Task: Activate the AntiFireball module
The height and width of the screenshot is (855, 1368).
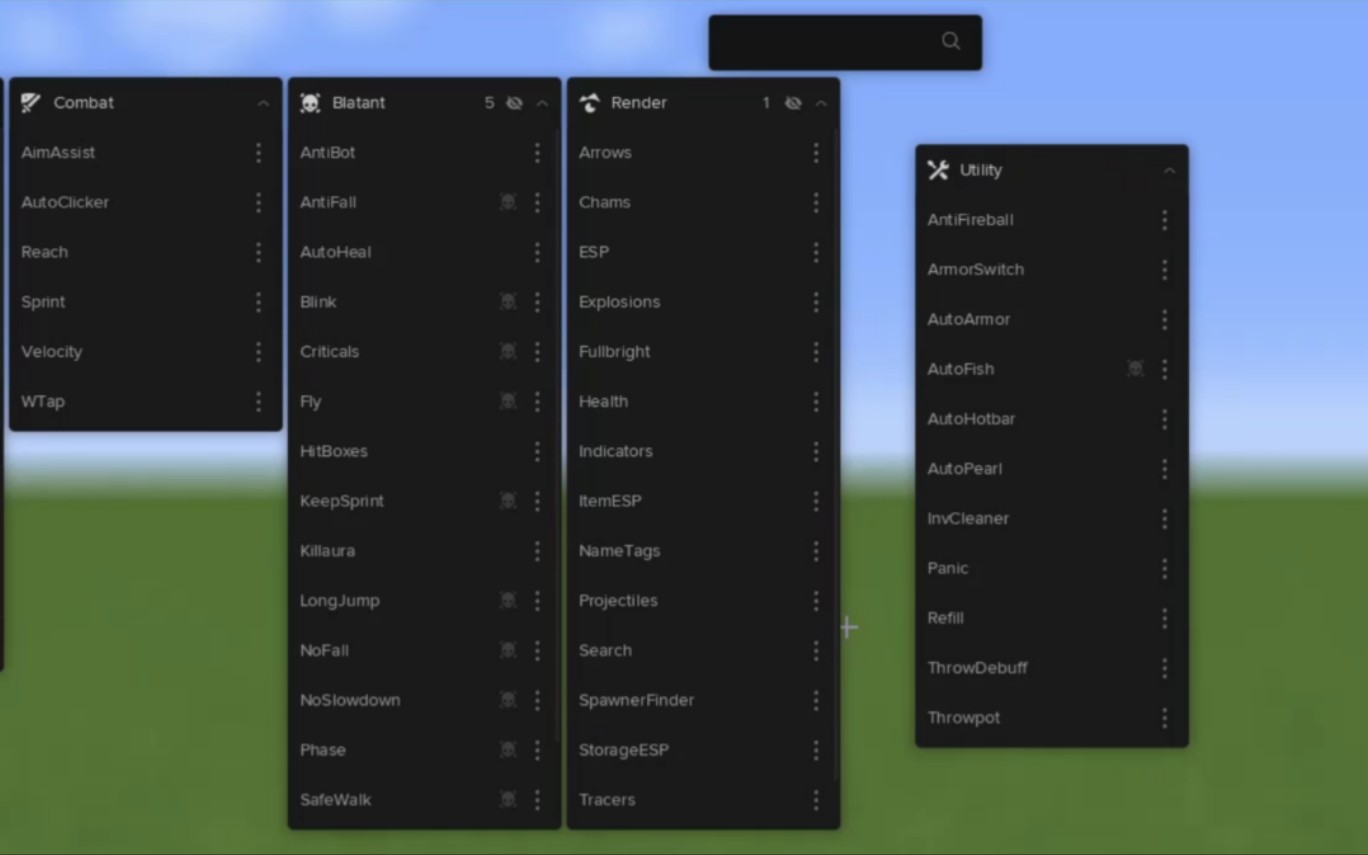Action: 1052,219
